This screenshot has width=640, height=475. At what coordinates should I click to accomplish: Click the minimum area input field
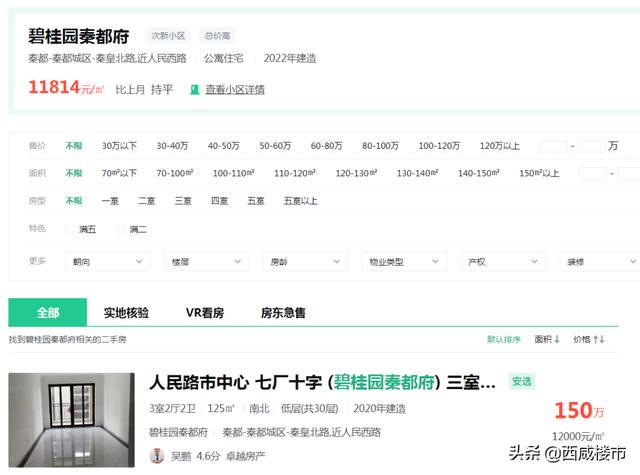pyautogui.click(x=592, y=173)
